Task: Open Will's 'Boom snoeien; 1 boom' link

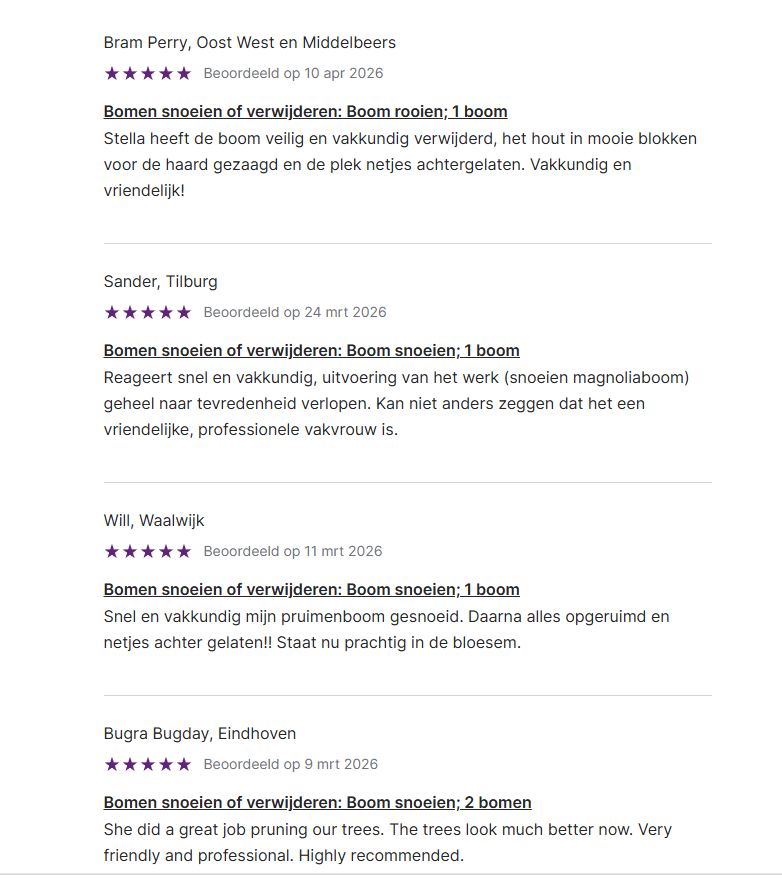Action: click(311, 590)
